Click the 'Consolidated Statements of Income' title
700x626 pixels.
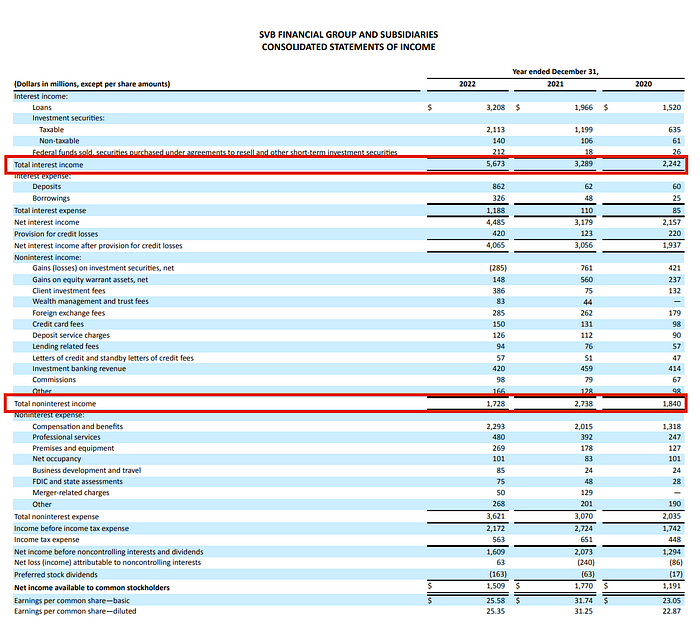pos(348,47)
